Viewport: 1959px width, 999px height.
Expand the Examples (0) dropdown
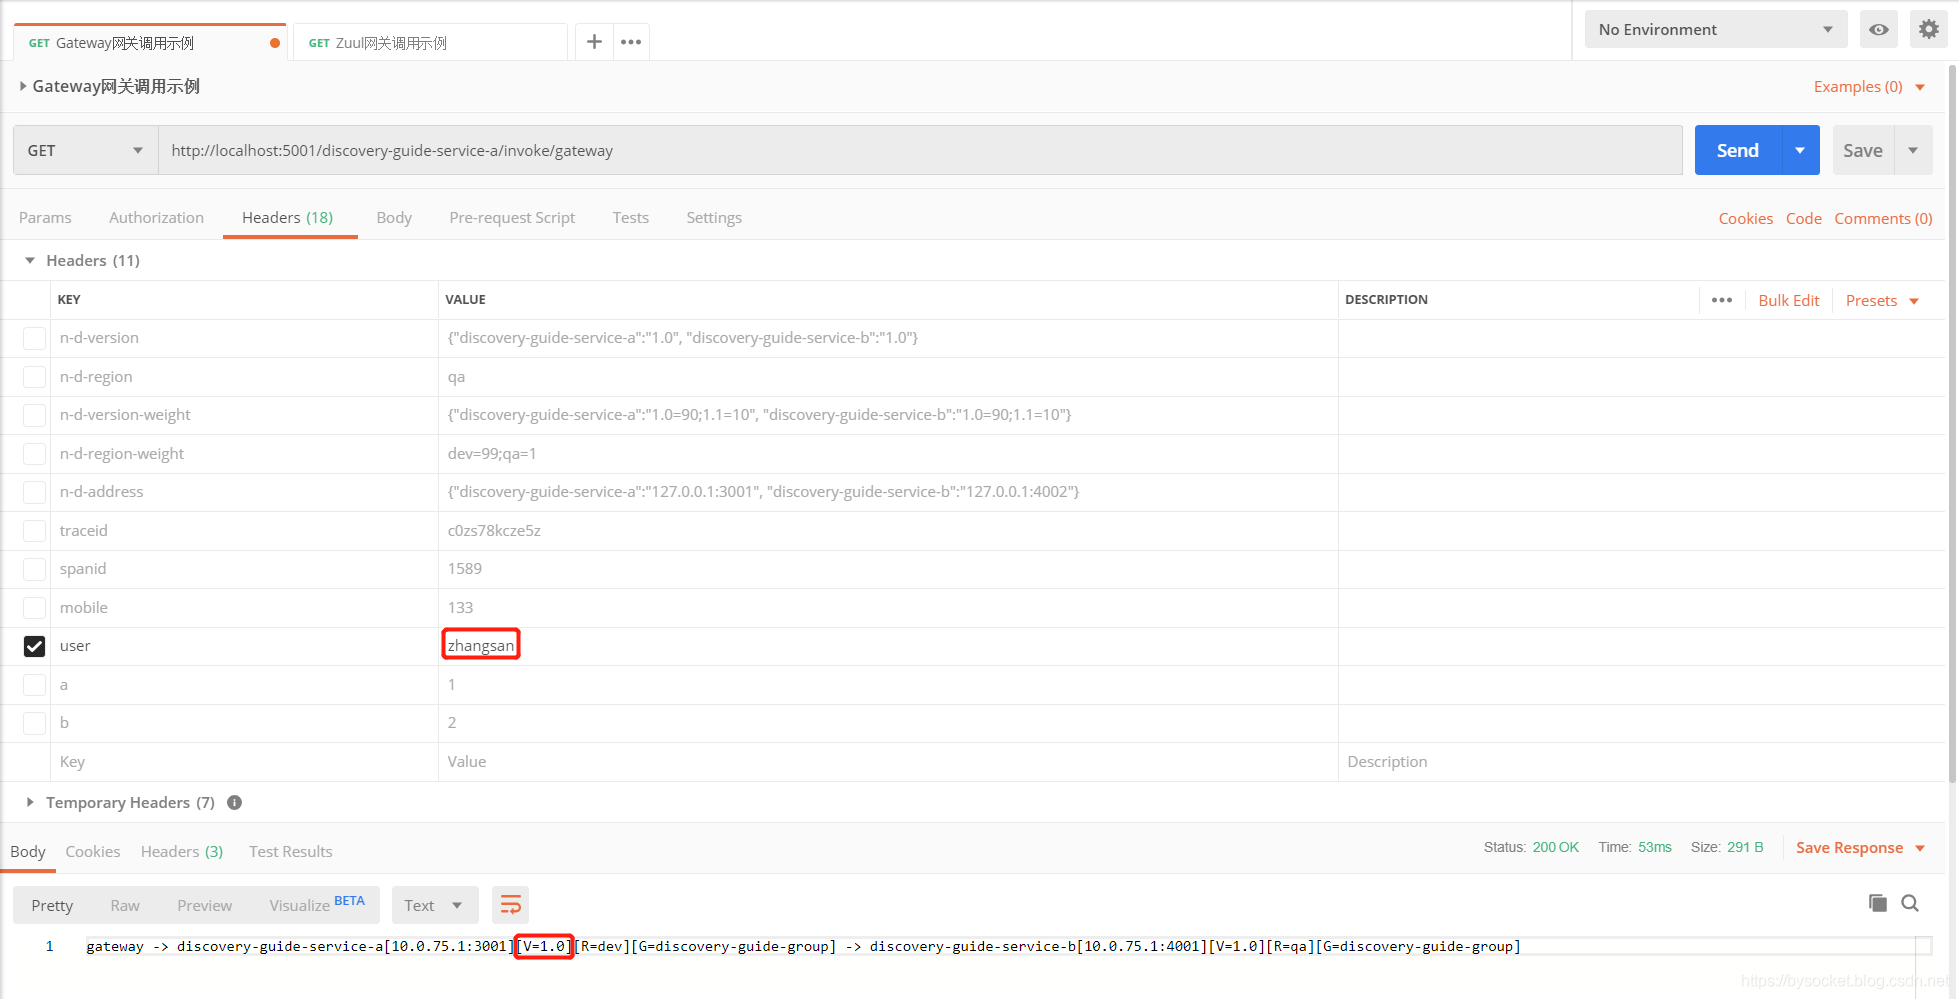point(1869,87)
